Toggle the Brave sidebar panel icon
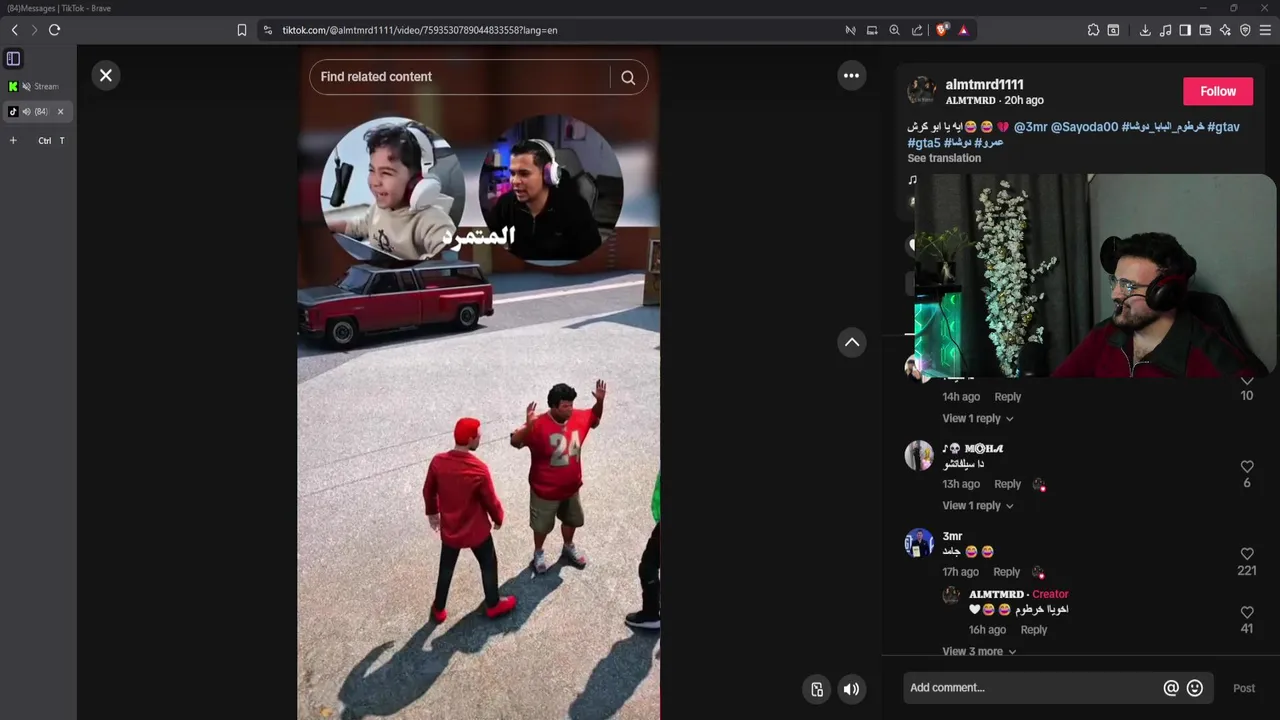Image resolution: width=1280 pixels, height=720 pixels. 1185,30
